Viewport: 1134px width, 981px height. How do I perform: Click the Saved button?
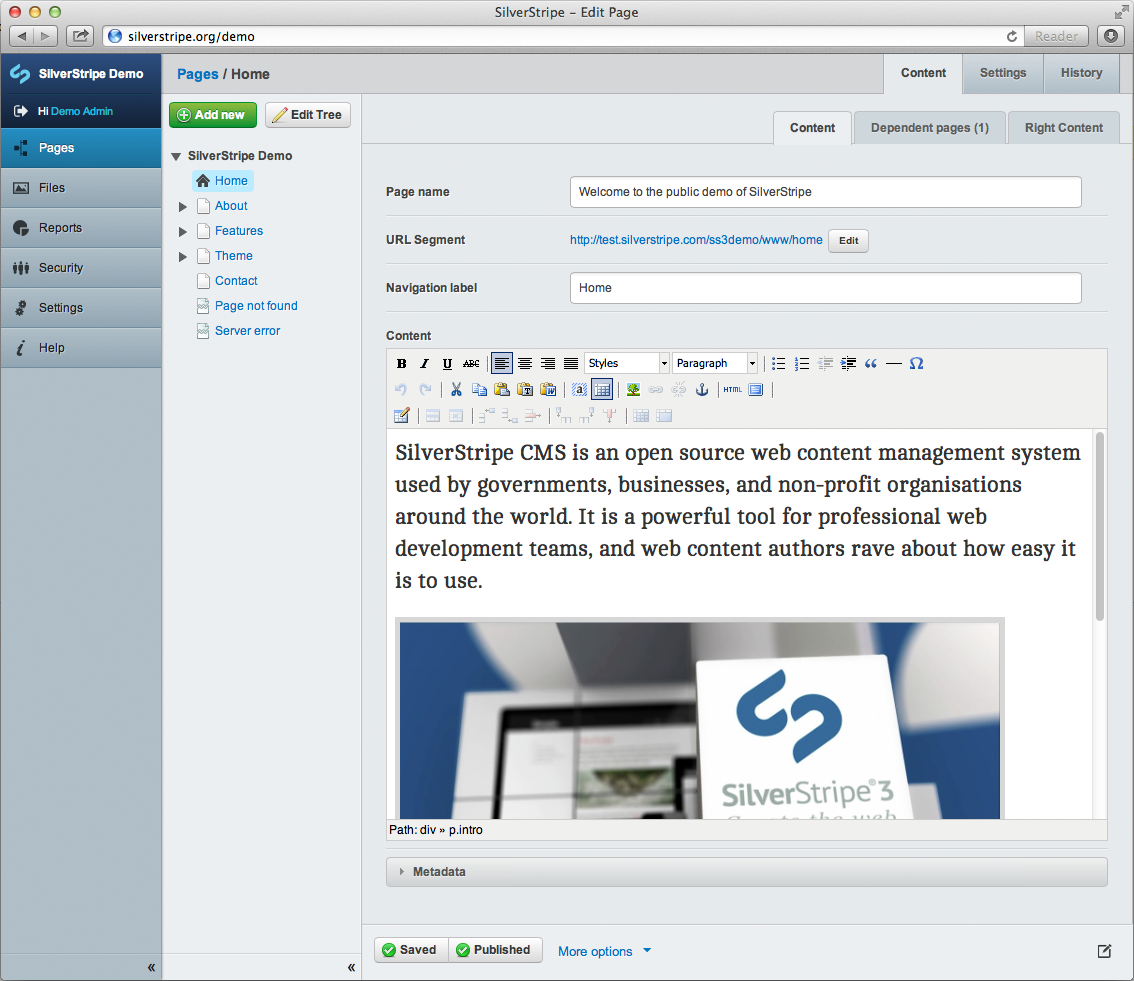click(x=411, y=950)
